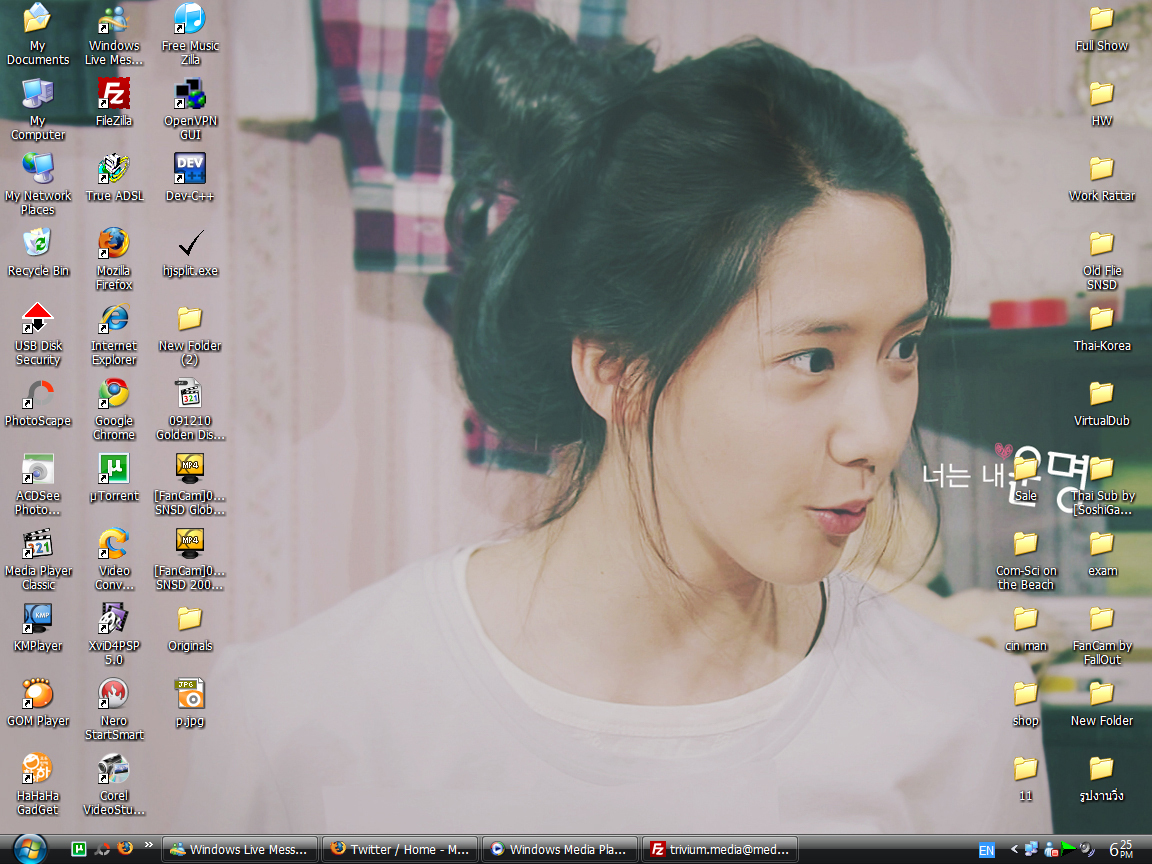Screen dimensions: 1152x864
Task: Select the GOM Player shortcut
Action: pyautogui.click(x=37, y=702)
